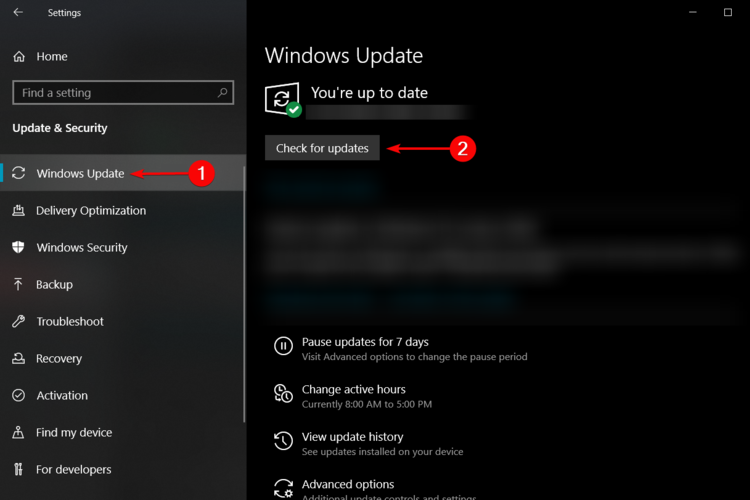Open Delivery Optimization settings
Screen dimensions: 750x500
[123, 210]
